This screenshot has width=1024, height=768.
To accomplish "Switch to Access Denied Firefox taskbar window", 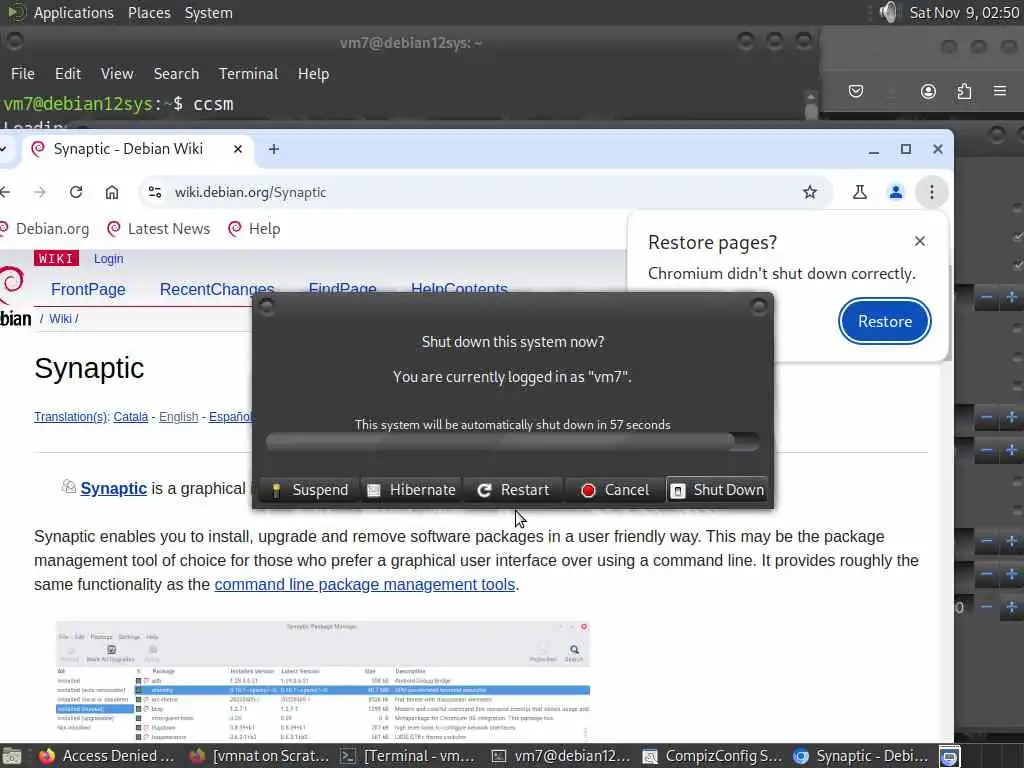I will click(106, 756).
